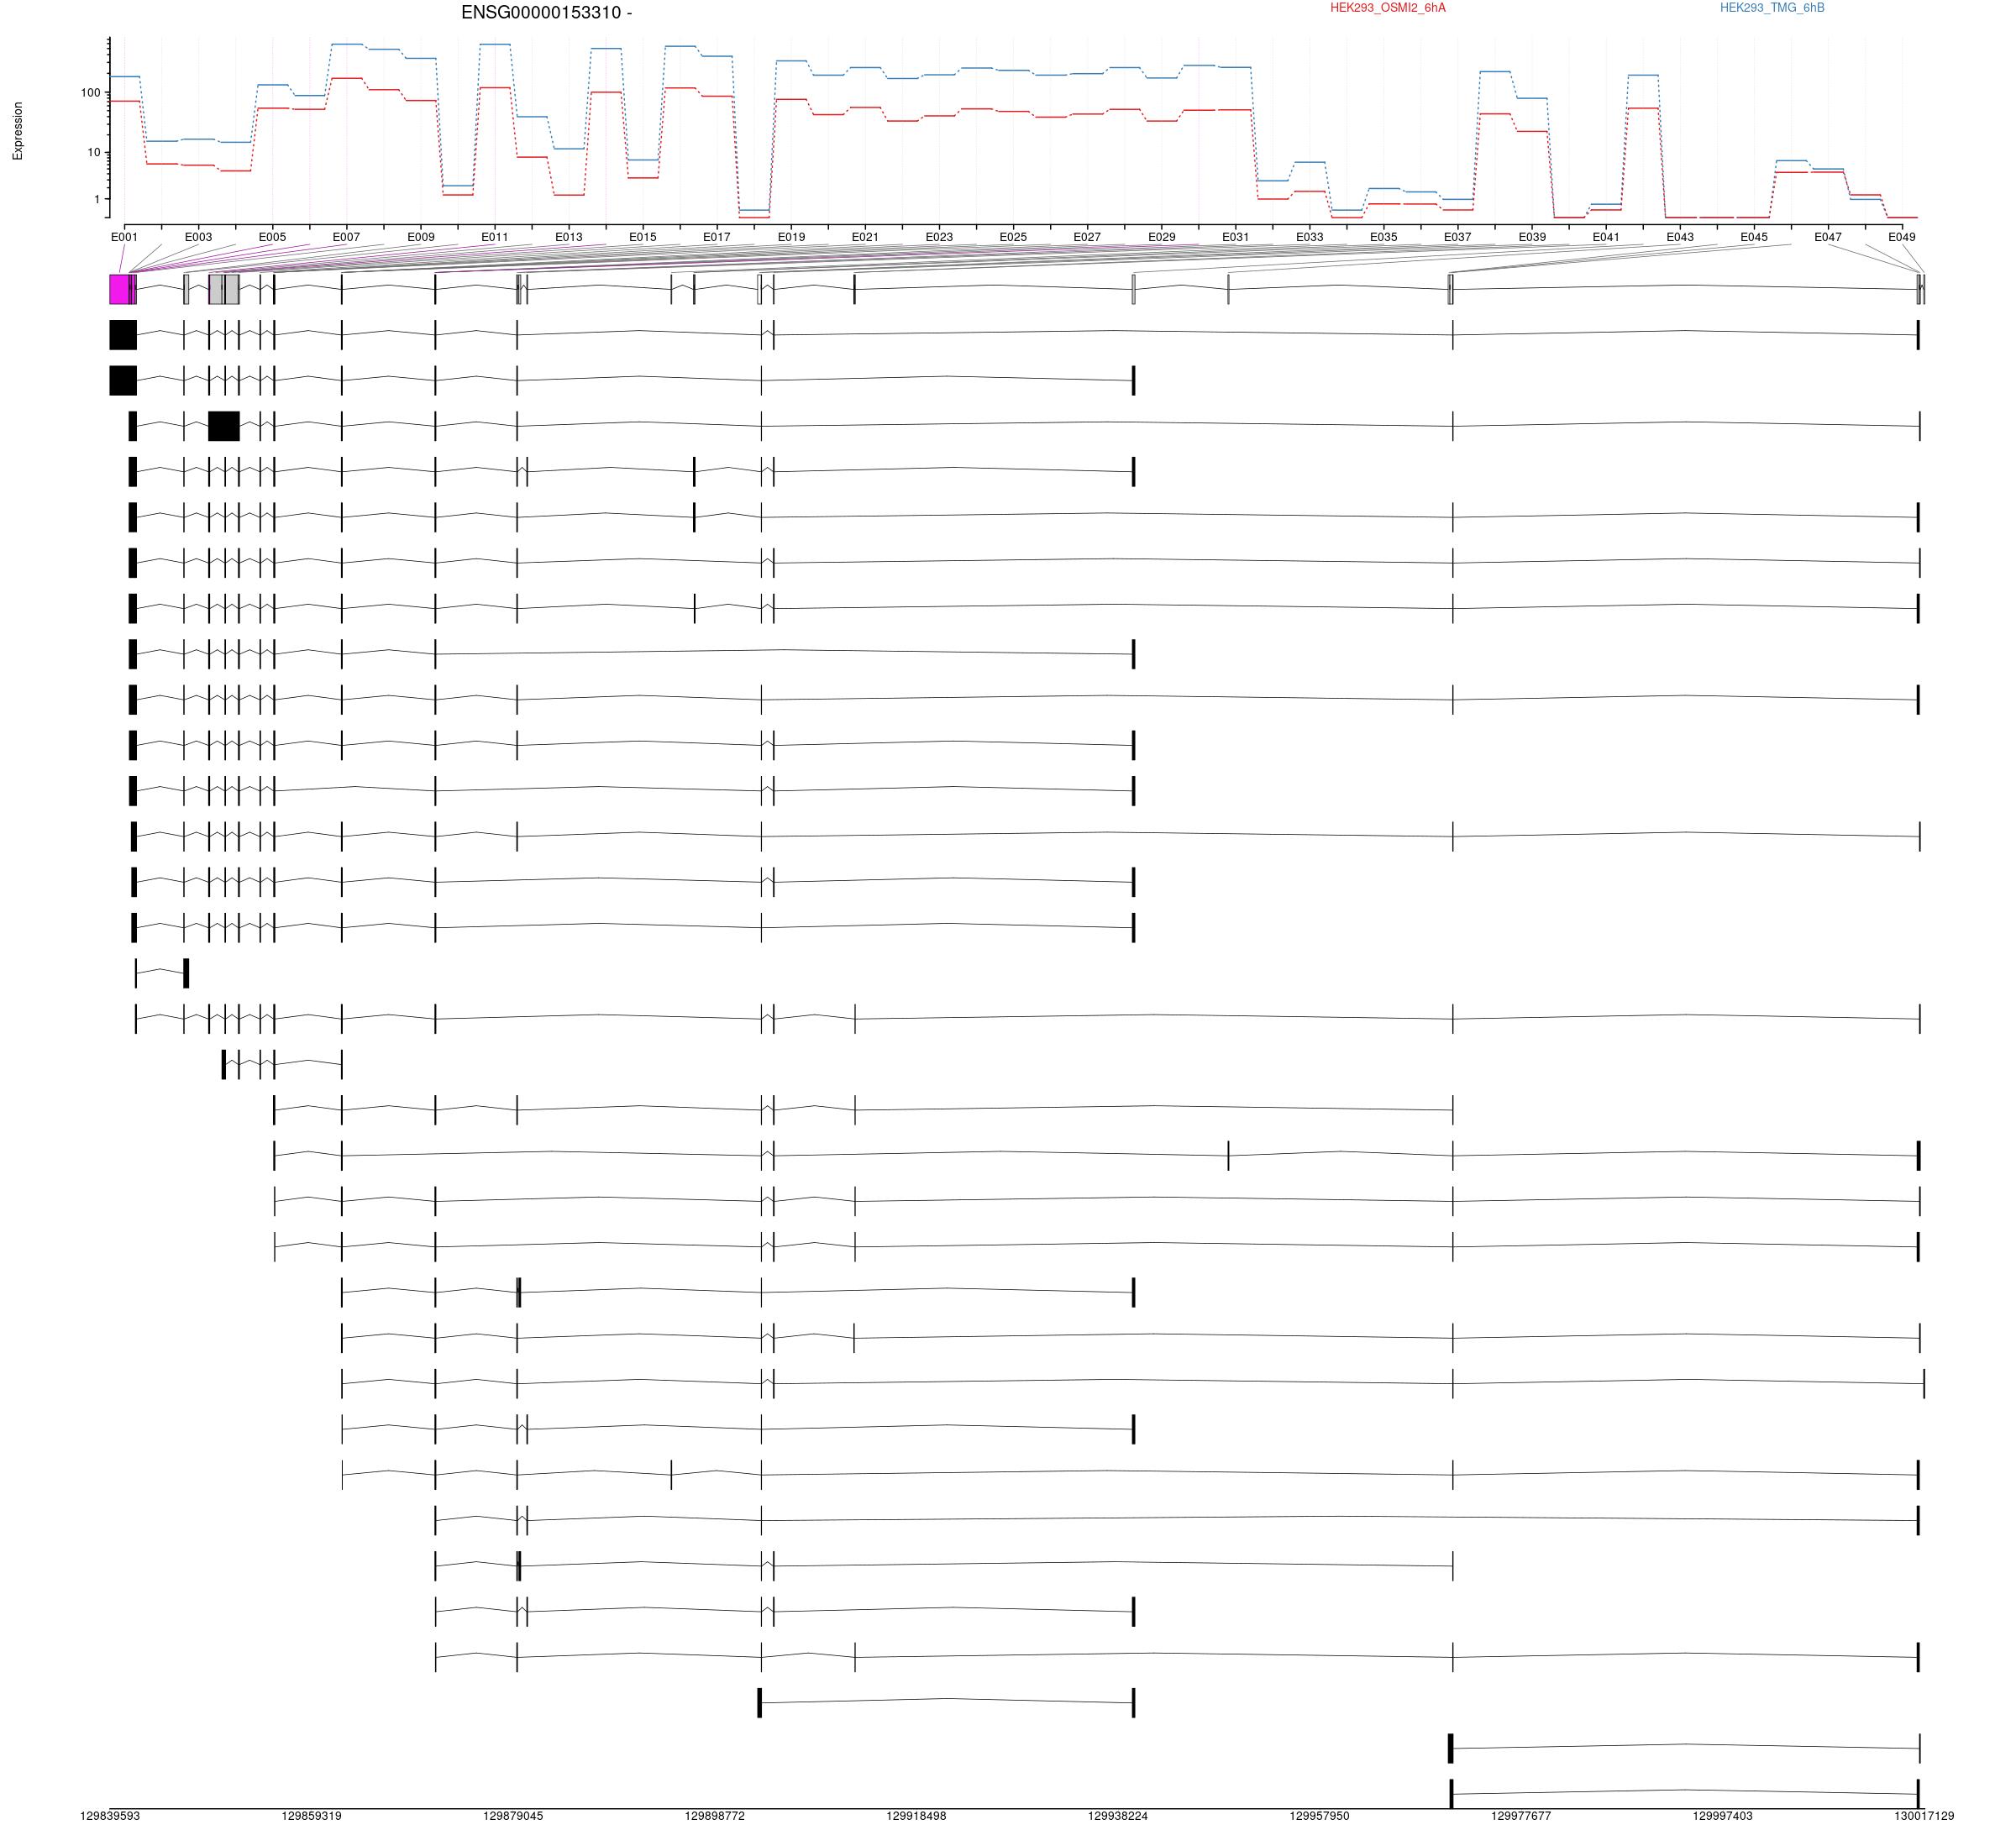
Task: Select exon label E027
Action: (1087, 237)
